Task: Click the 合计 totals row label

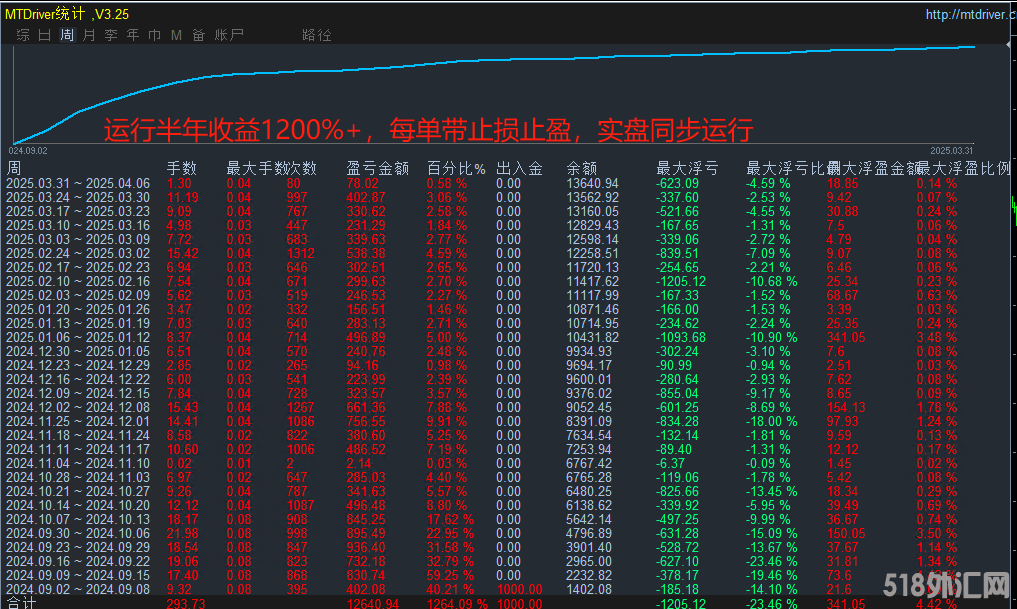Action: pos(20,603)
